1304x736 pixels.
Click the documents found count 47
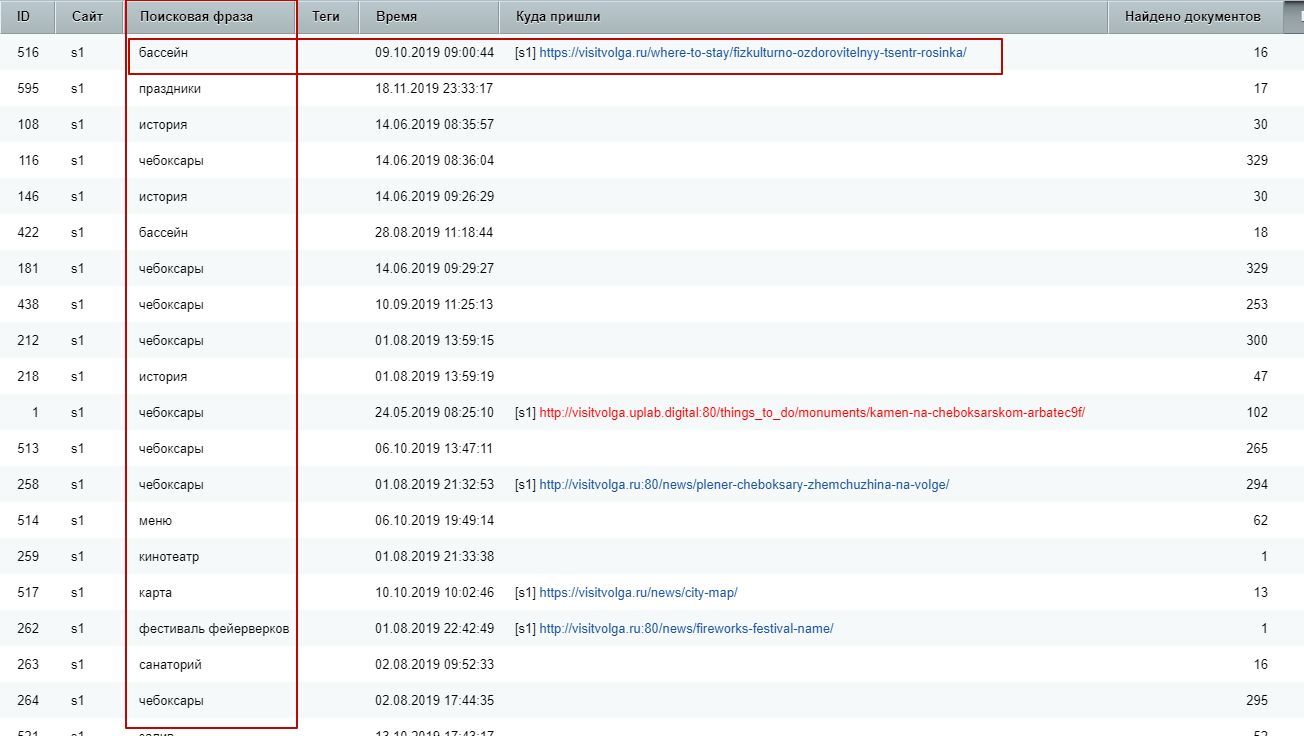coord(1260,377)
